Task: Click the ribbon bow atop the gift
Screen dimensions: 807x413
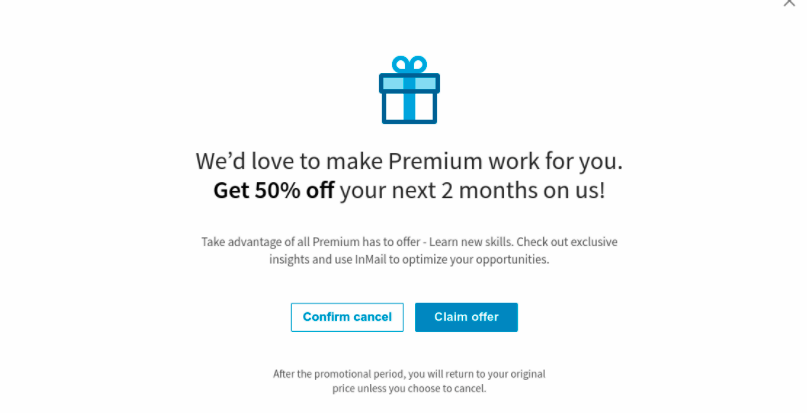Action: coord(409,64)
